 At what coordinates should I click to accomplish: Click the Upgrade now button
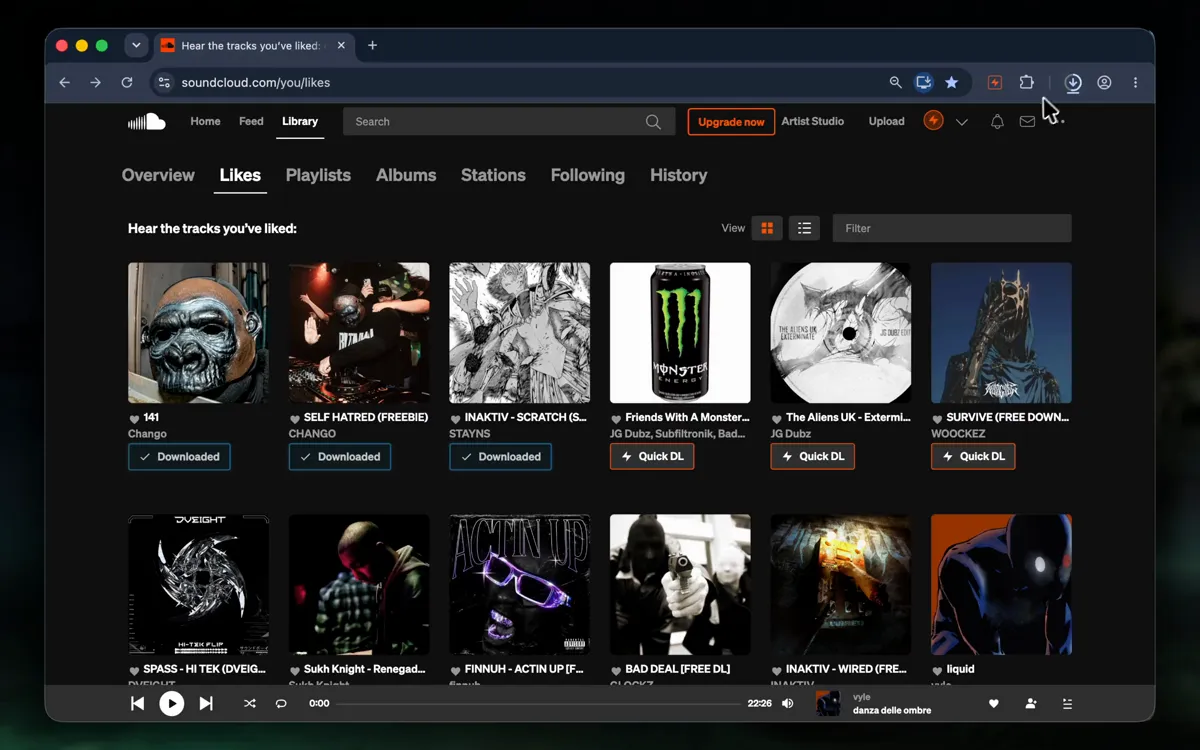tap(731, 122)
